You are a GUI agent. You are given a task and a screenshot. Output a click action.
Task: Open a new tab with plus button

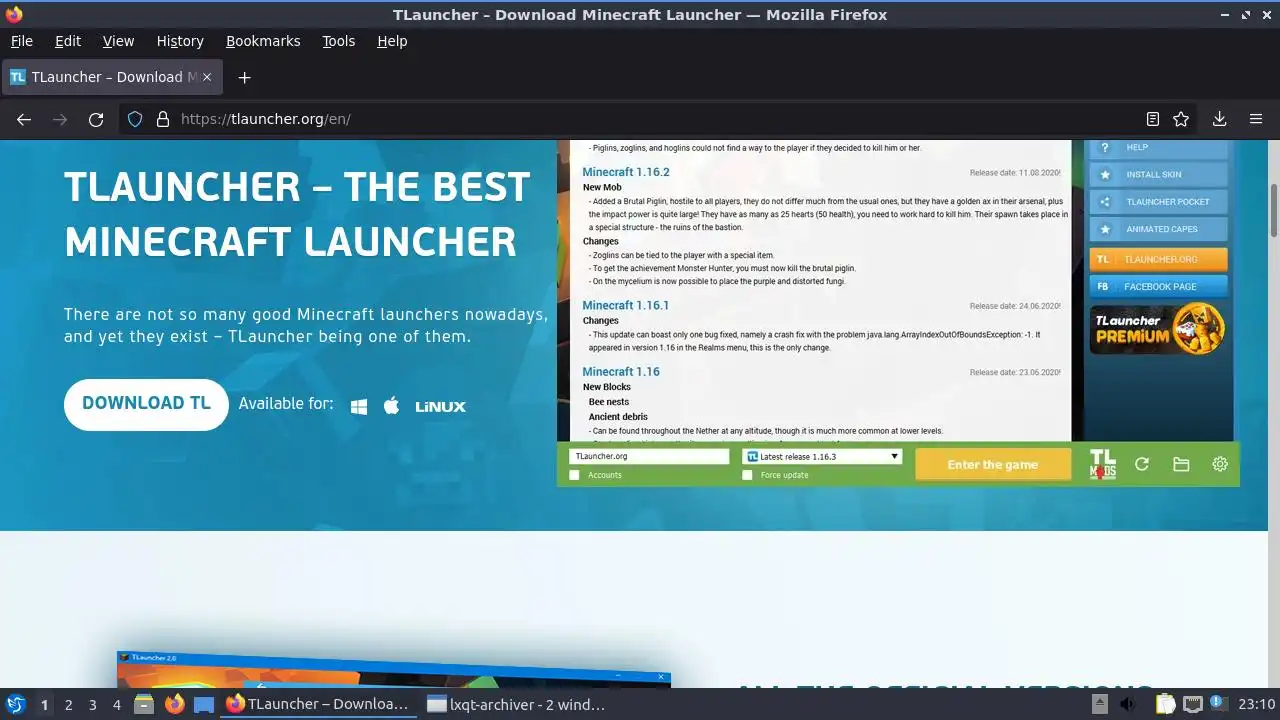(244, 77)
